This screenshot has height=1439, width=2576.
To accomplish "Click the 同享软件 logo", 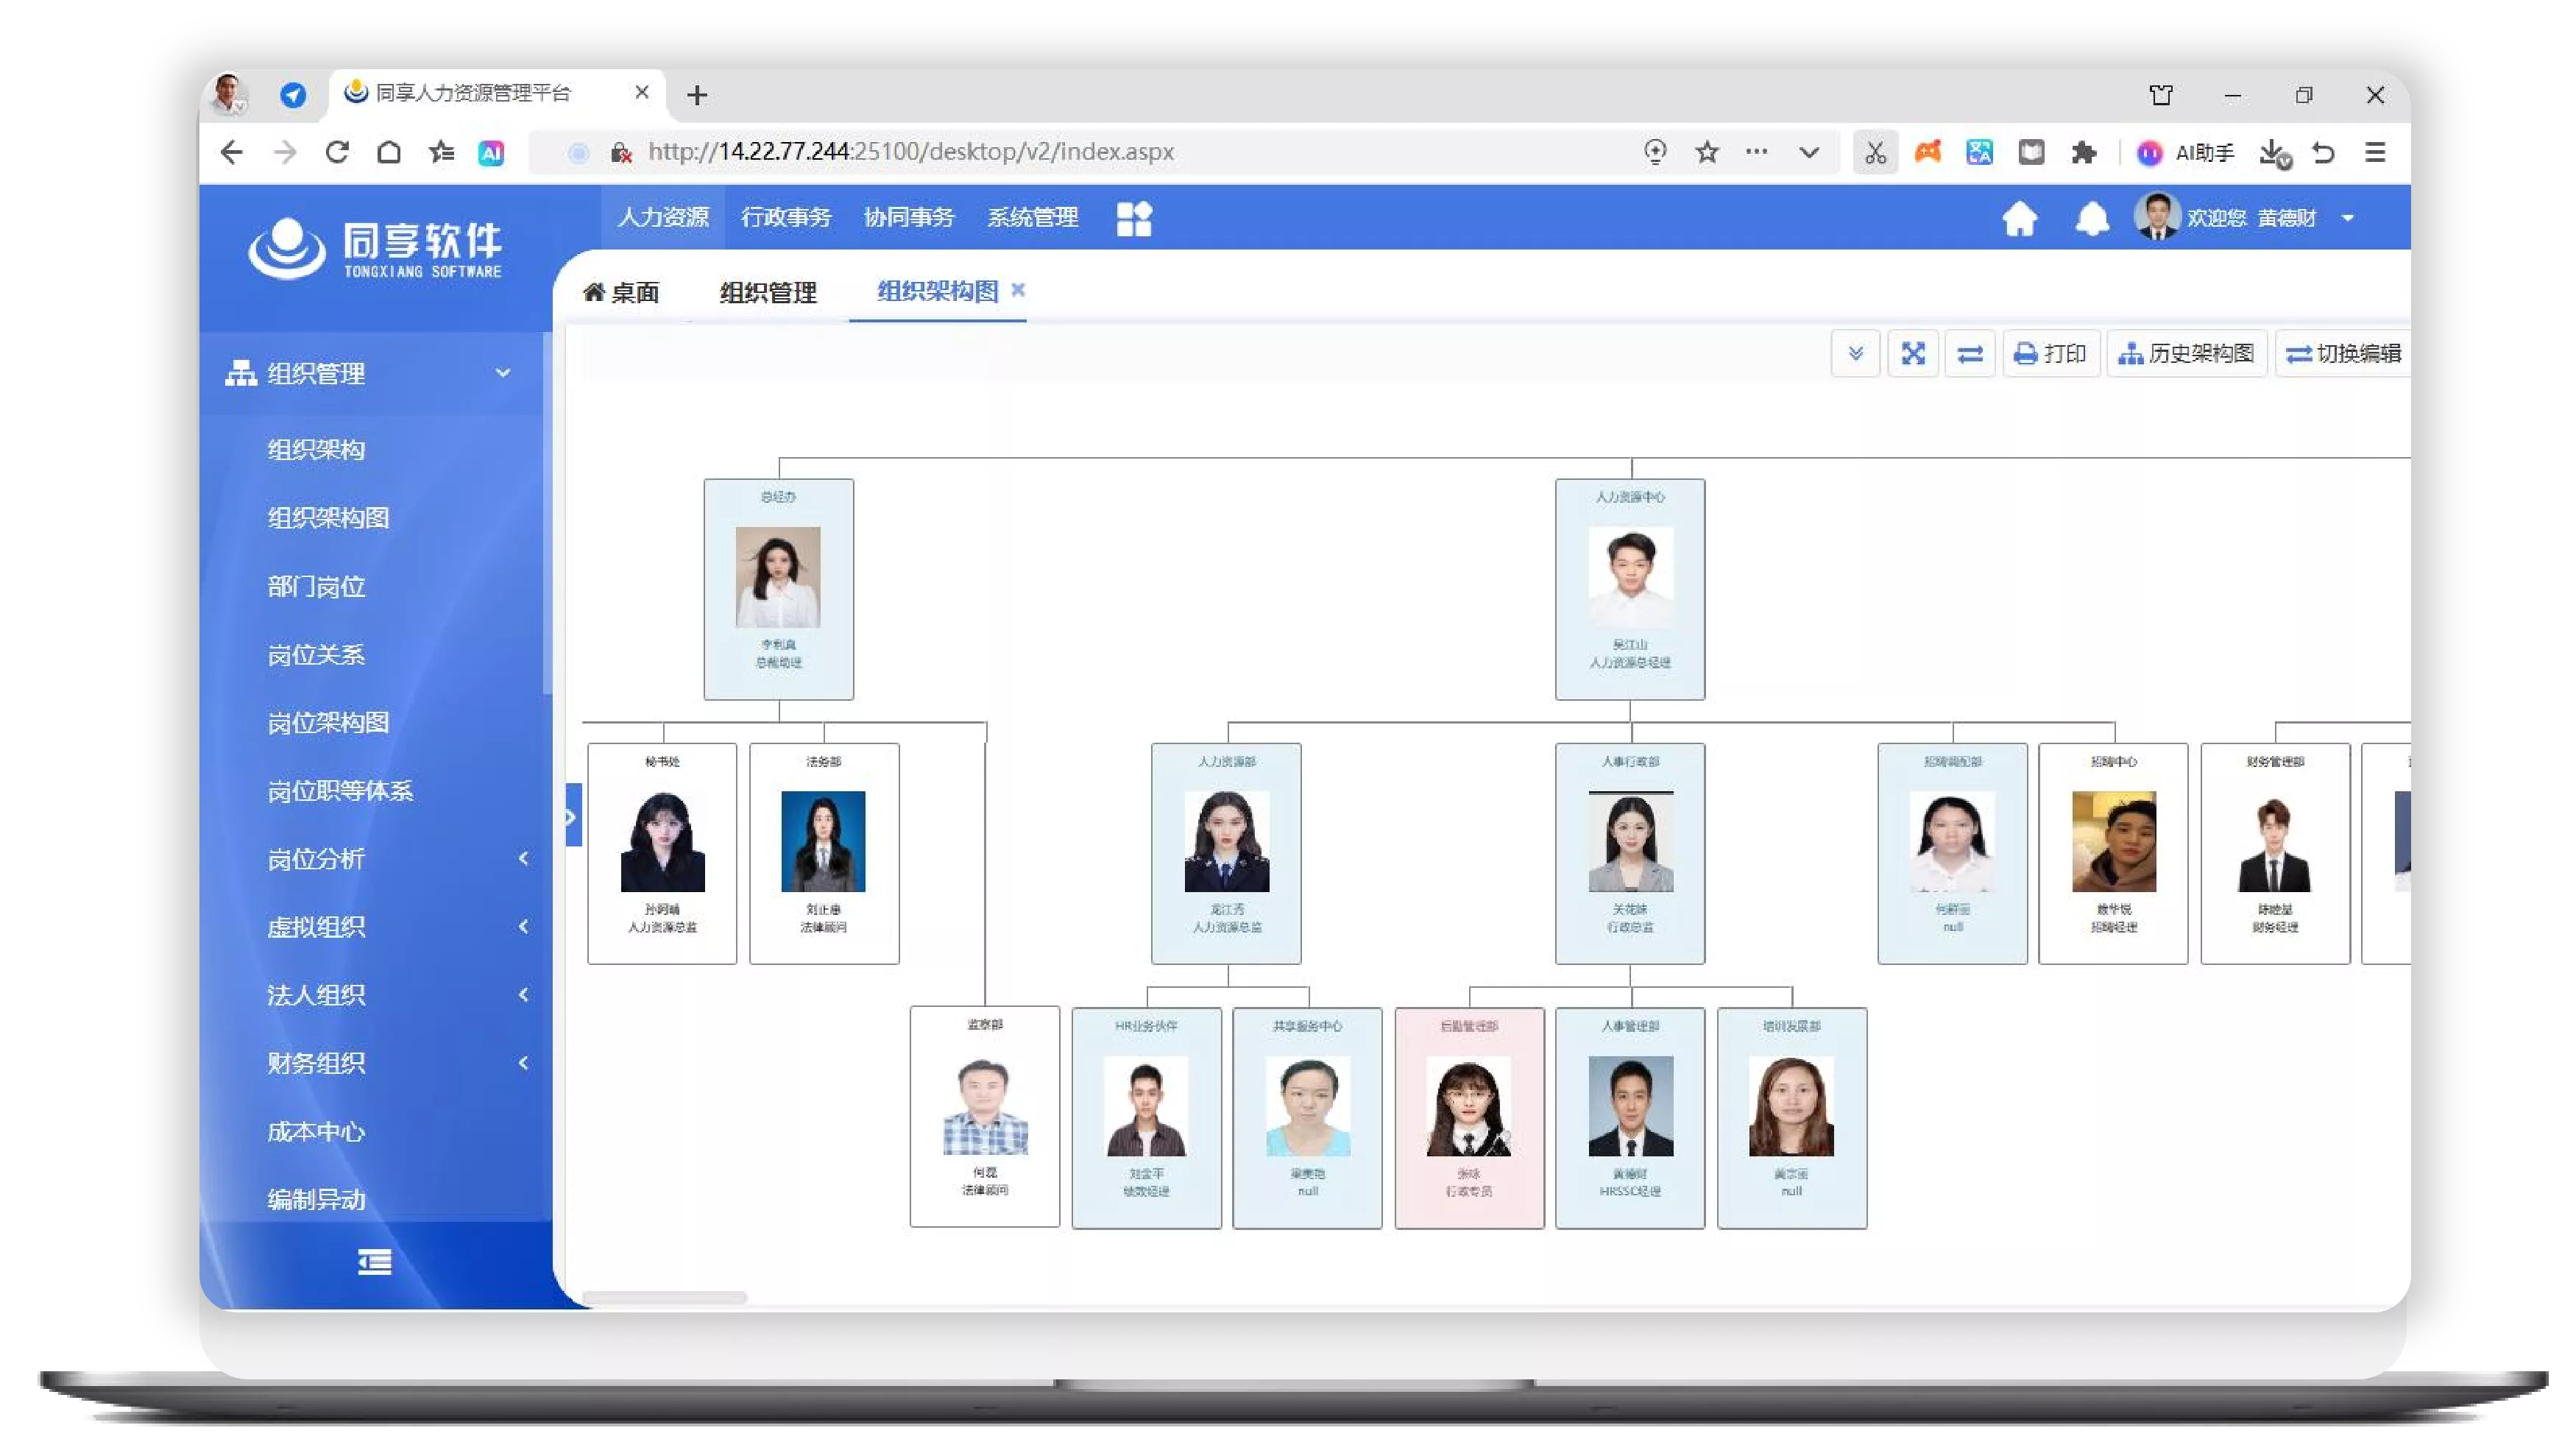I will tap(375, 249).
